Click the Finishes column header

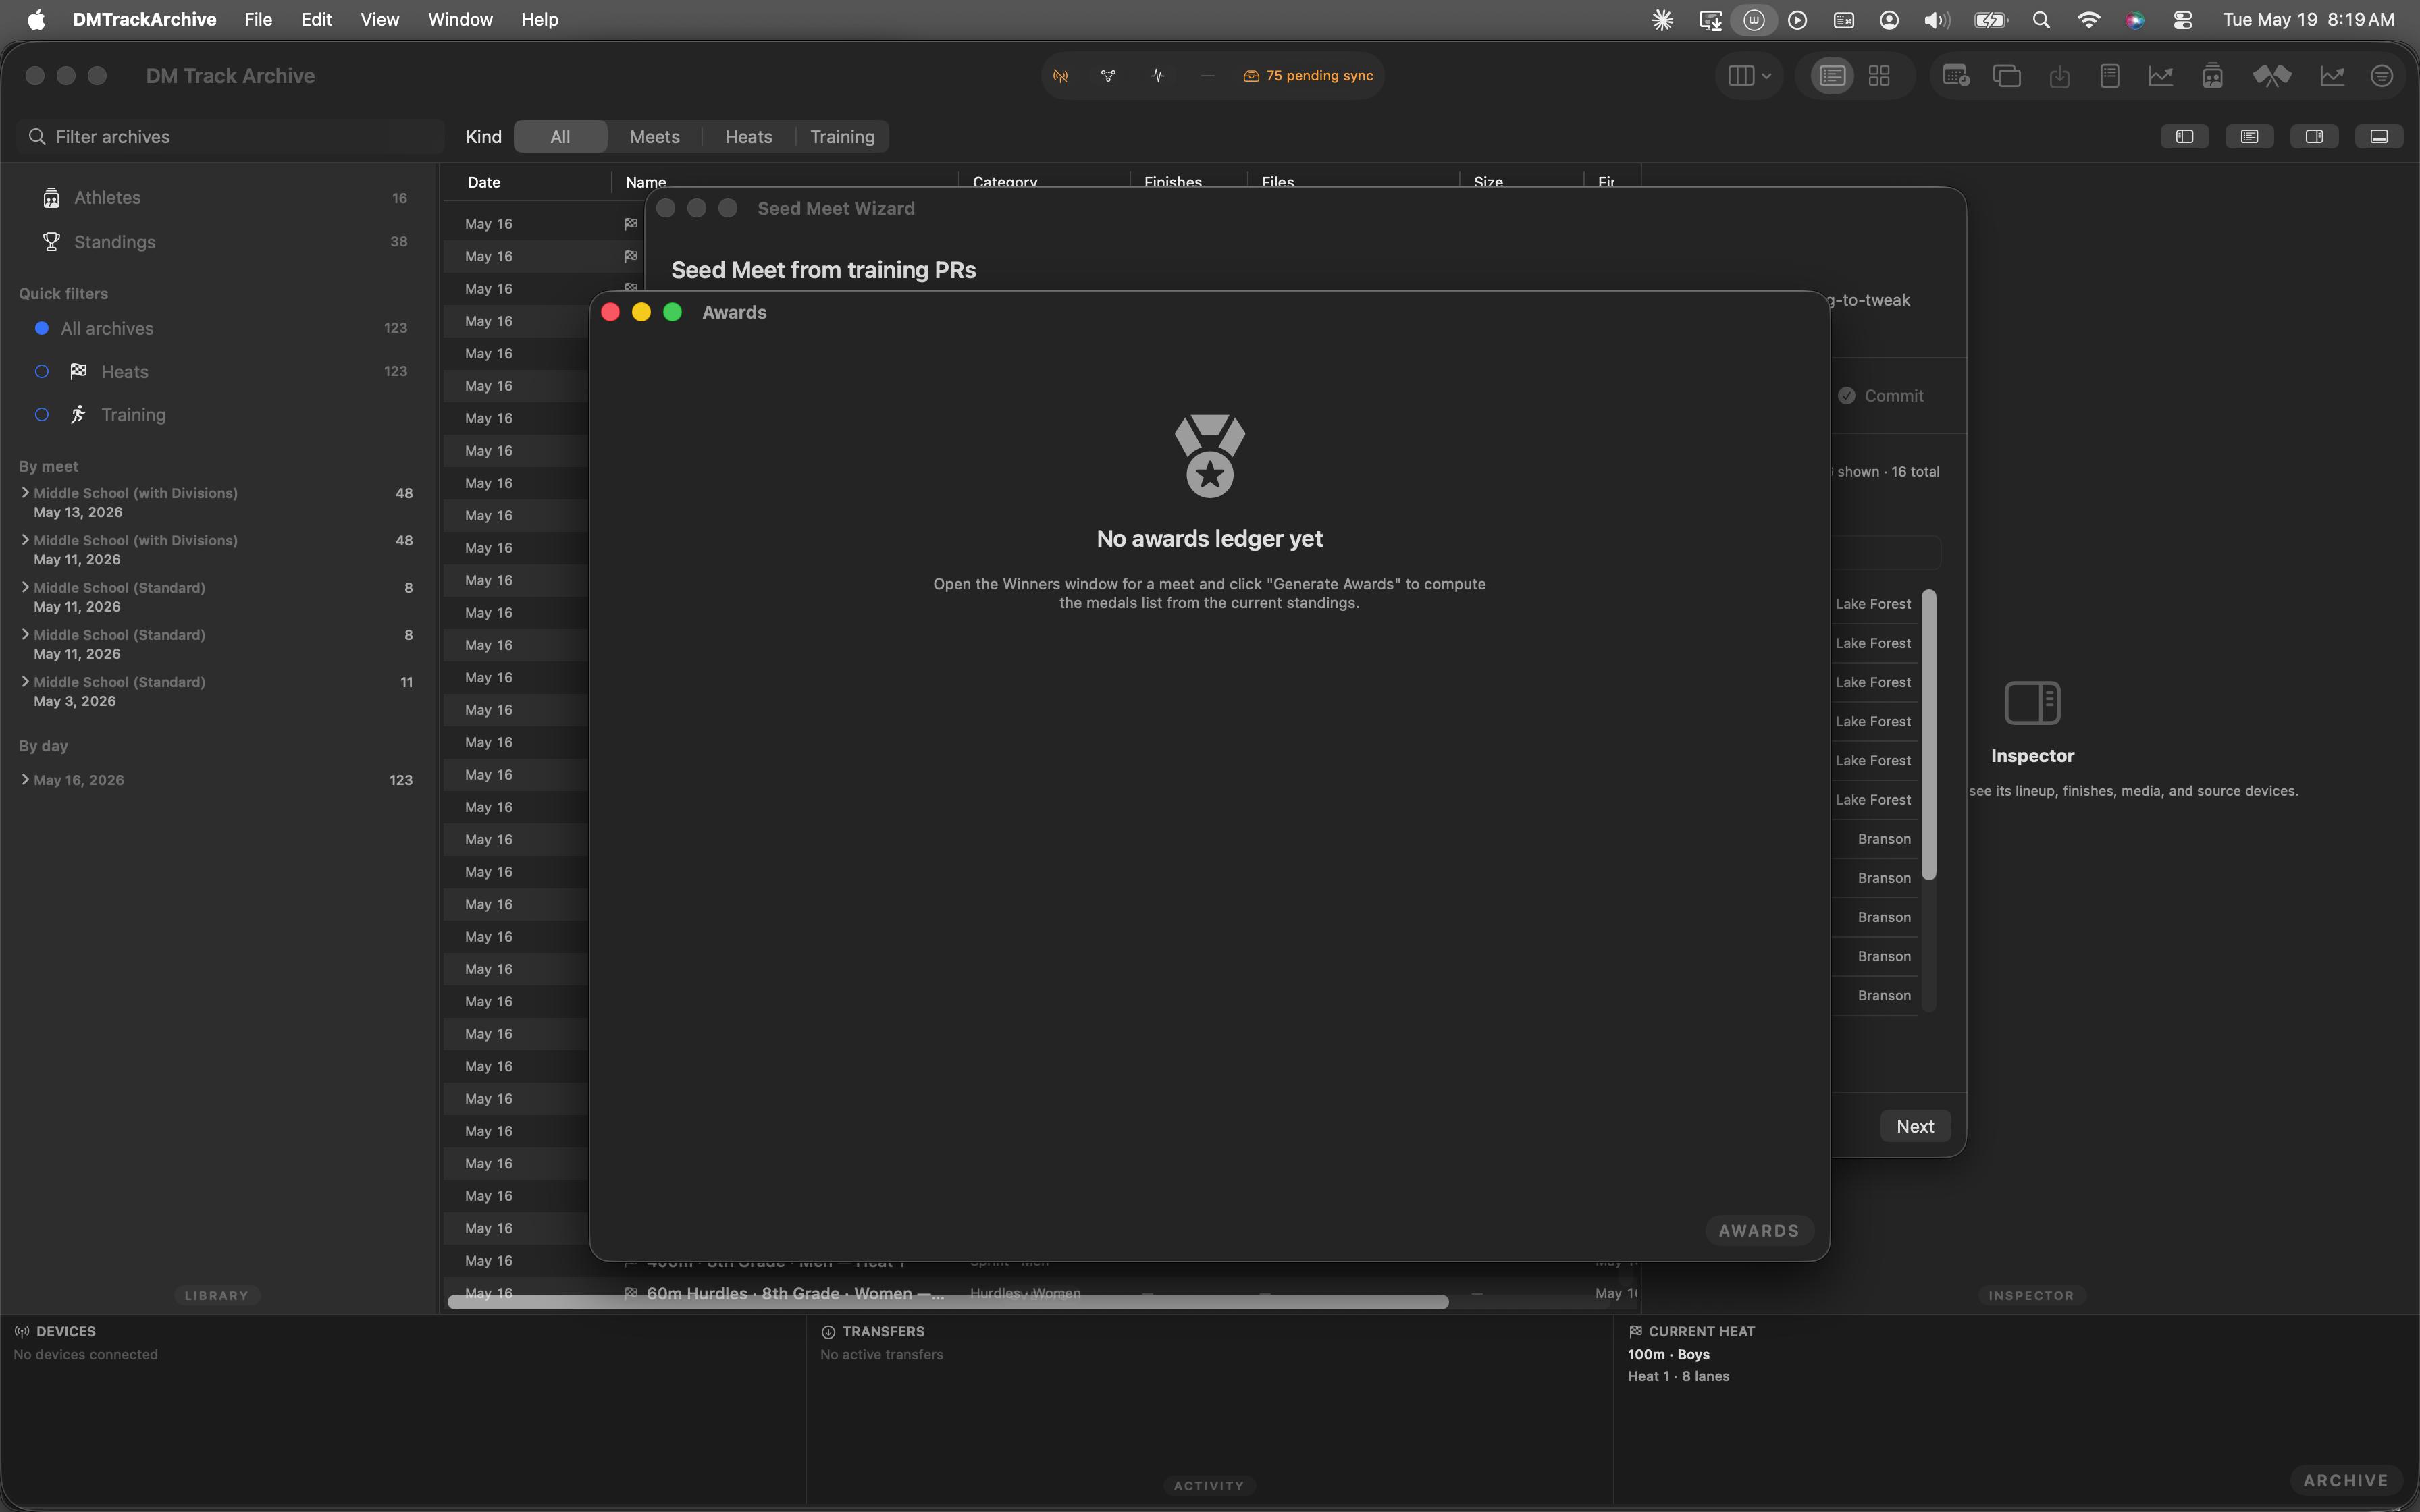tap(1173, 182)
